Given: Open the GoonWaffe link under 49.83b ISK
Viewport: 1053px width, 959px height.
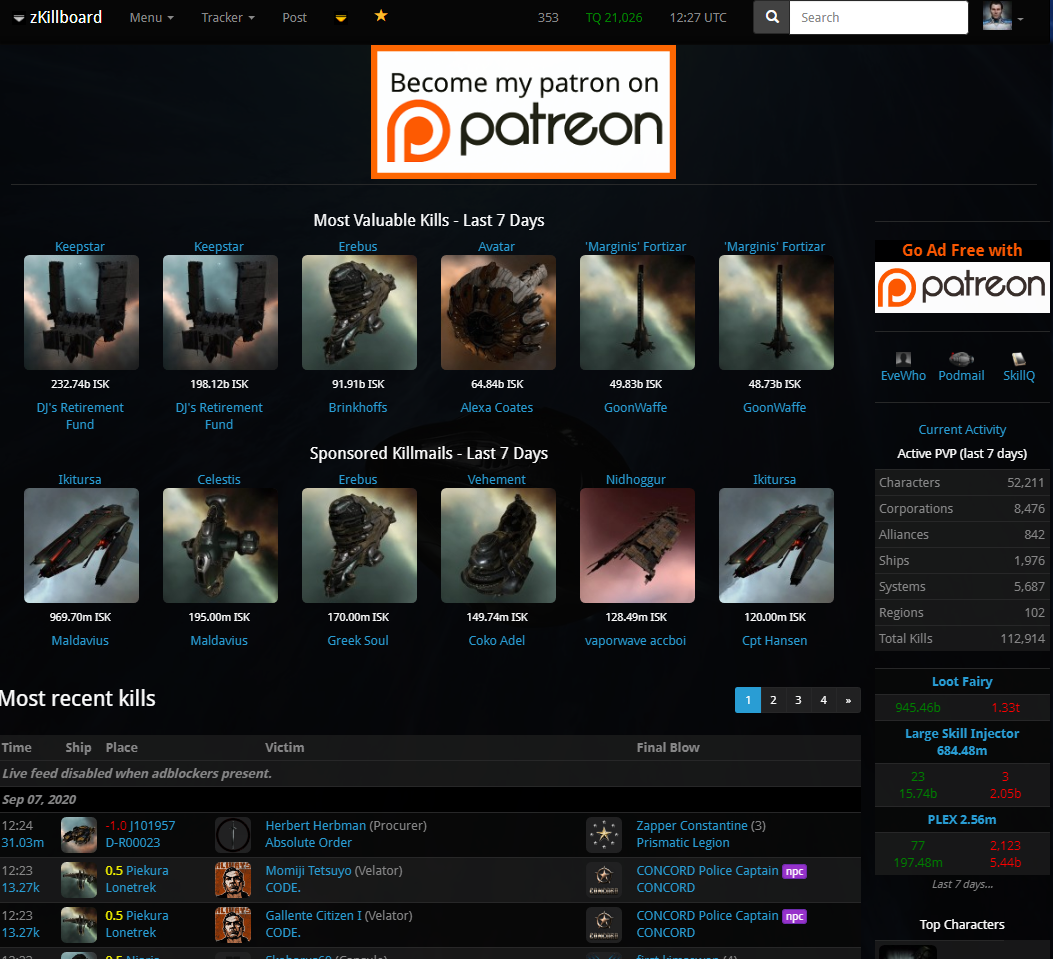Looking at the screenshot, I should click(635, 408).
